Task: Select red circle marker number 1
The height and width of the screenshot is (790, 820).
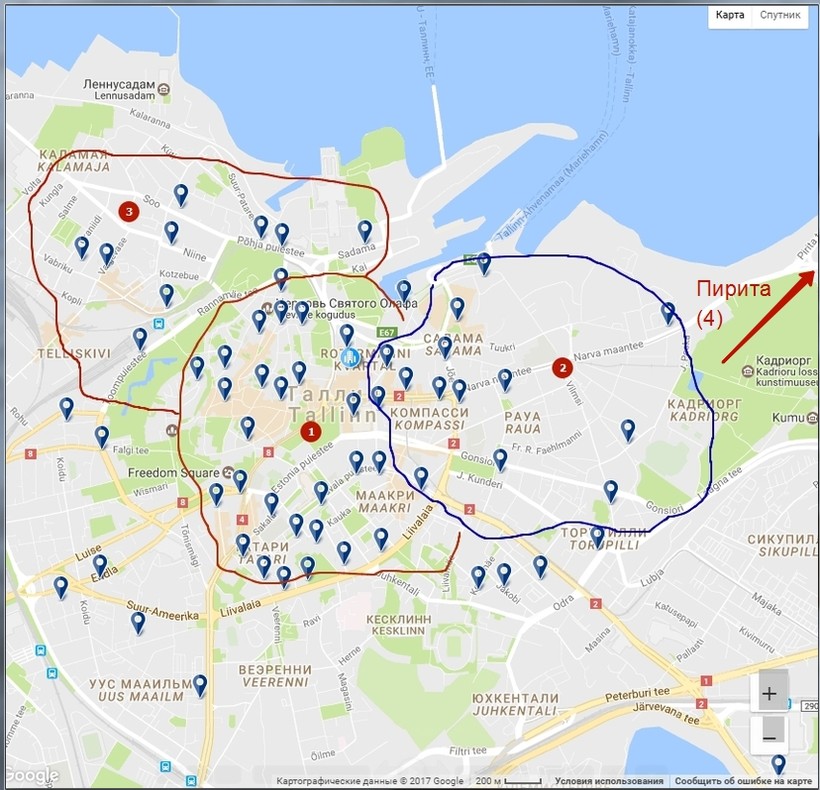Action: coord(310,432)
